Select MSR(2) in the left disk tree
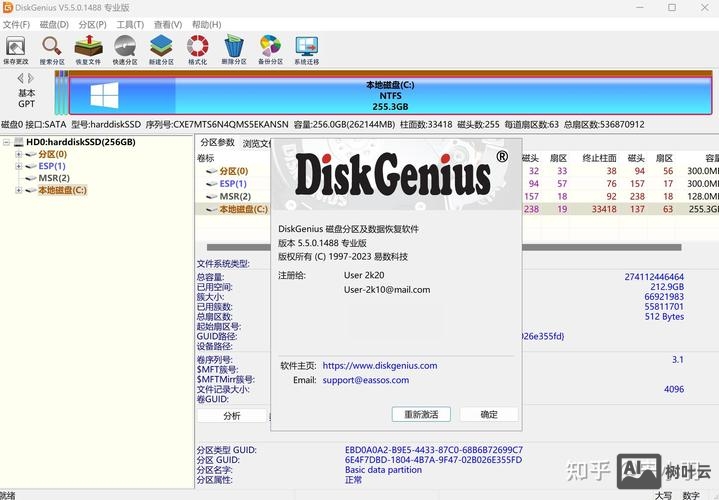Viewport: 719px width, 500px height. [x=54, y=178]
